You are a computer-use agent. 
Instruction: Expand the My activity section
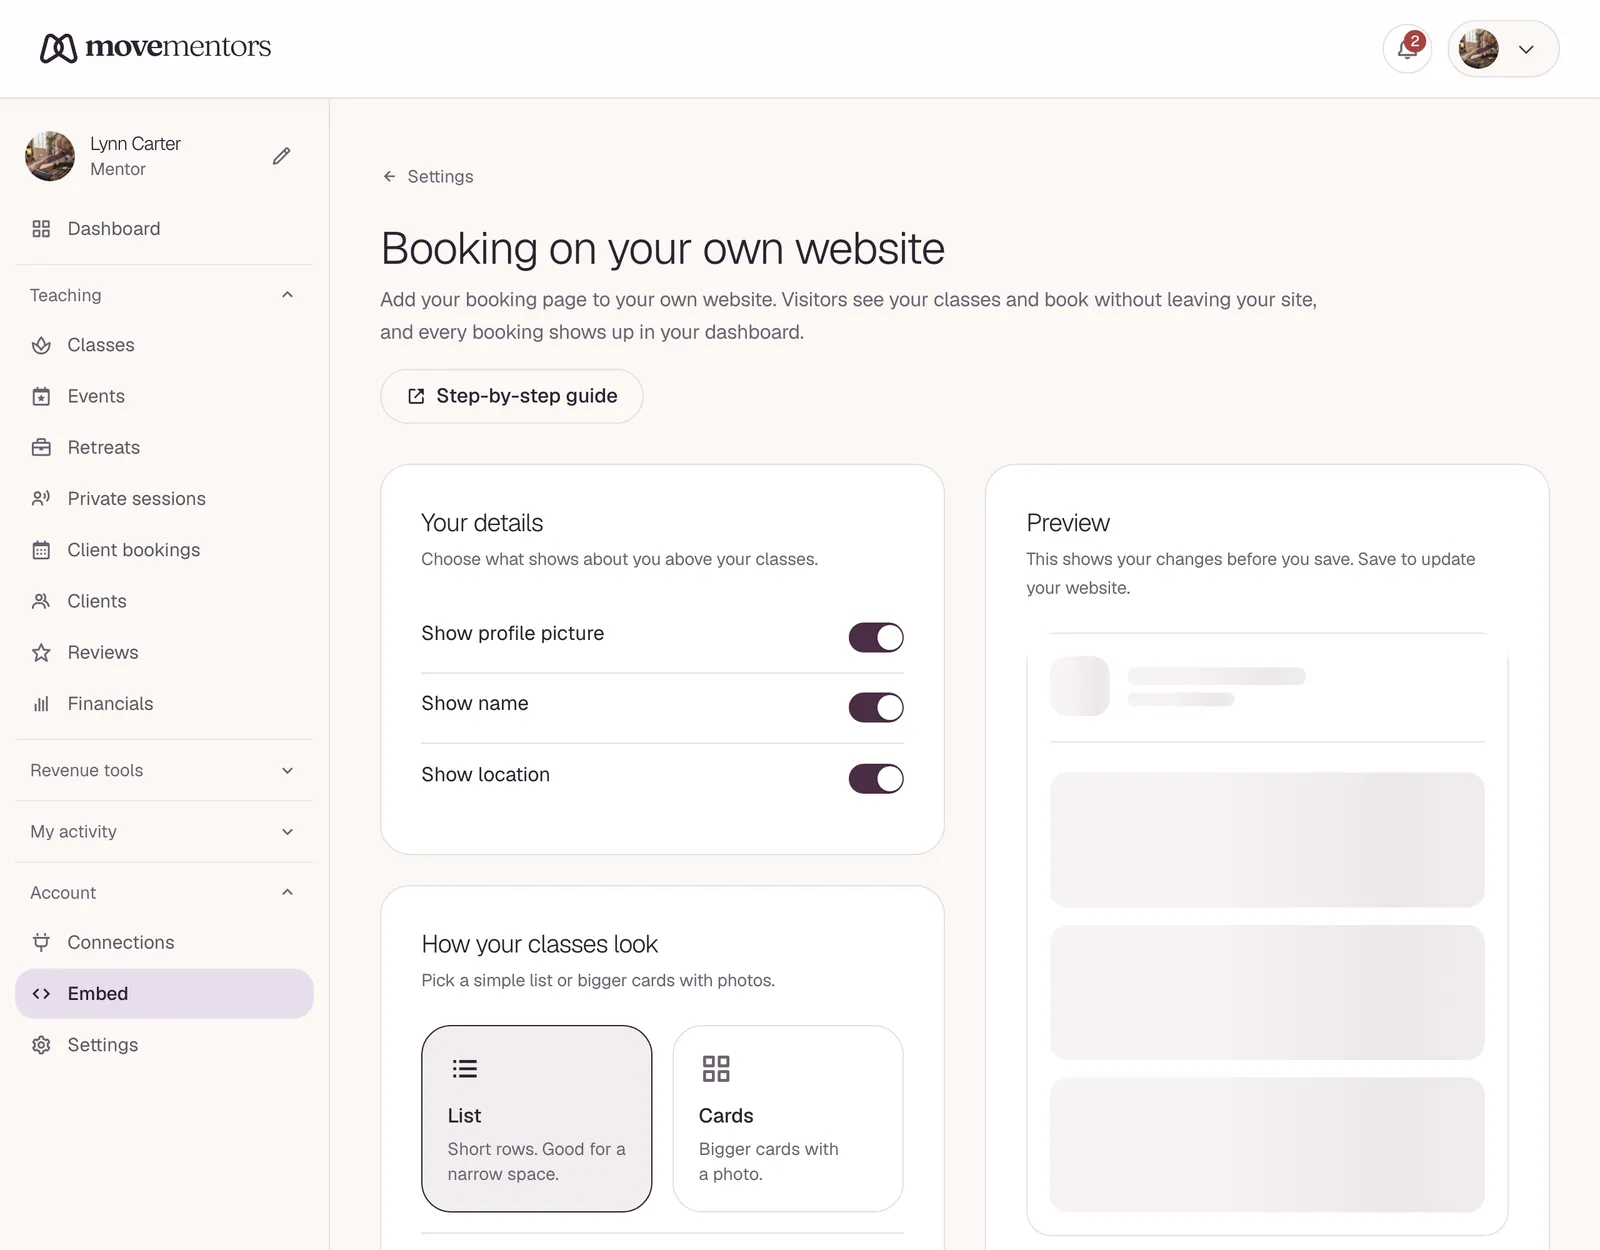pos(164,832)
